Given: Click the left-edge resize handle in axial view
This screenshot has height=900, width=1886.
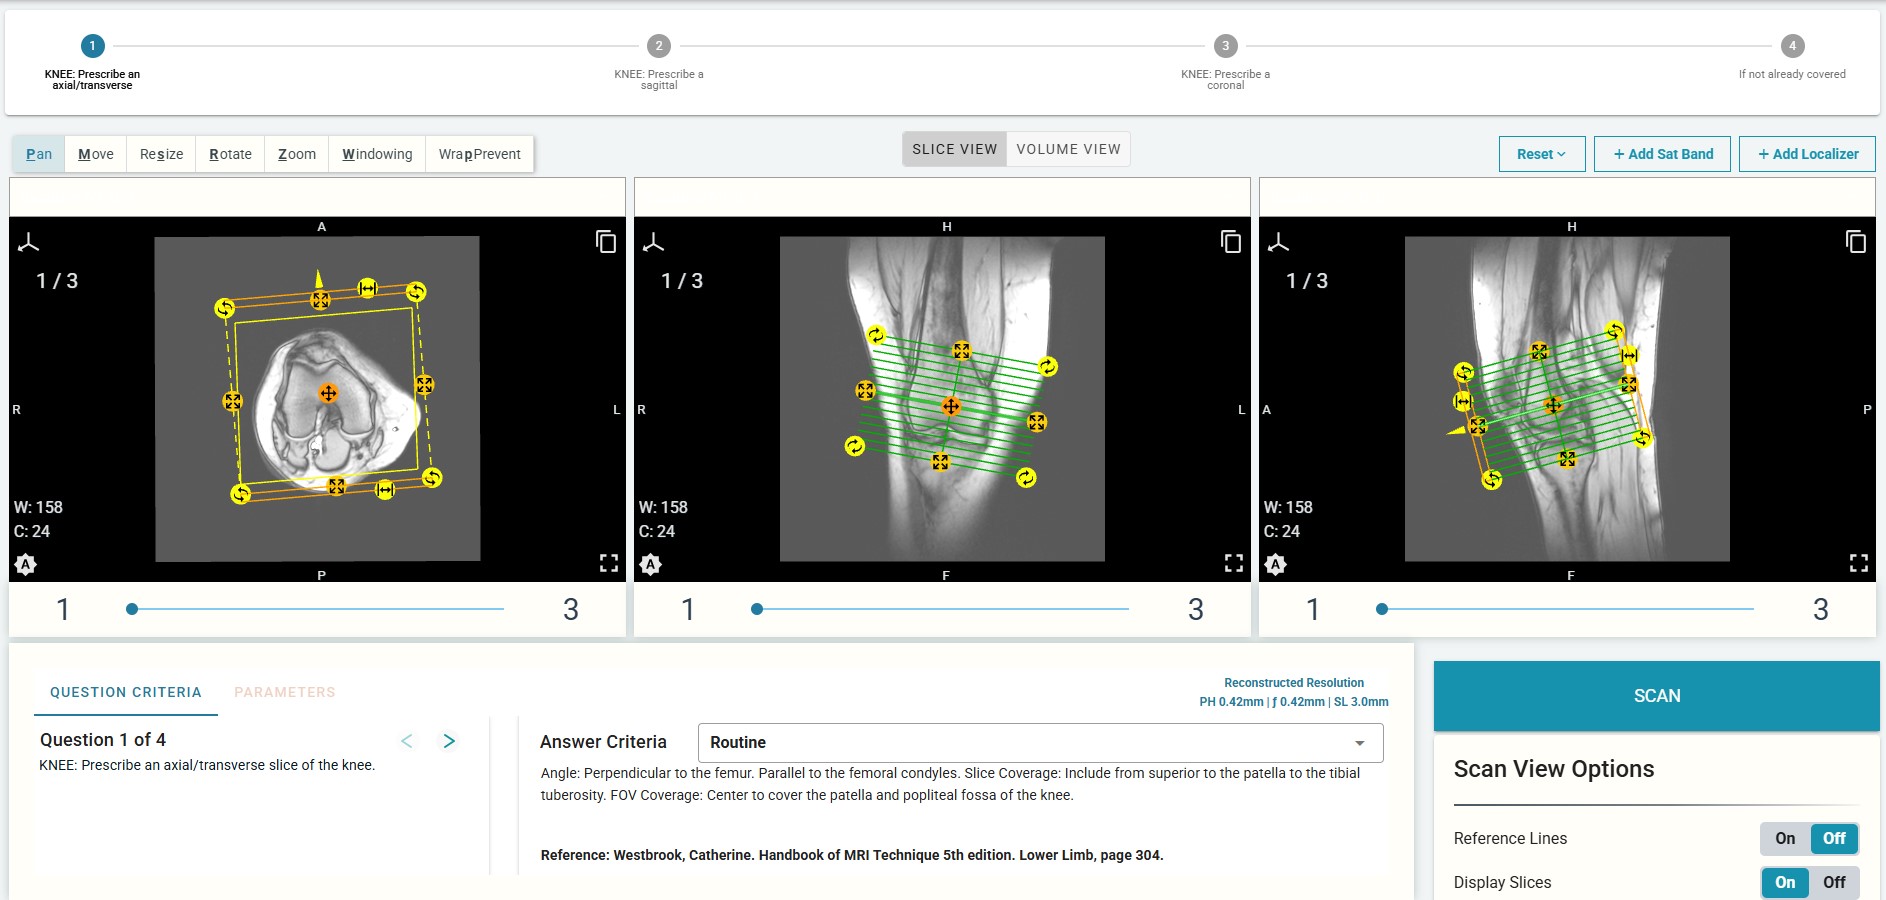Looking at the screenshot, I should click(x=232, y=401).
